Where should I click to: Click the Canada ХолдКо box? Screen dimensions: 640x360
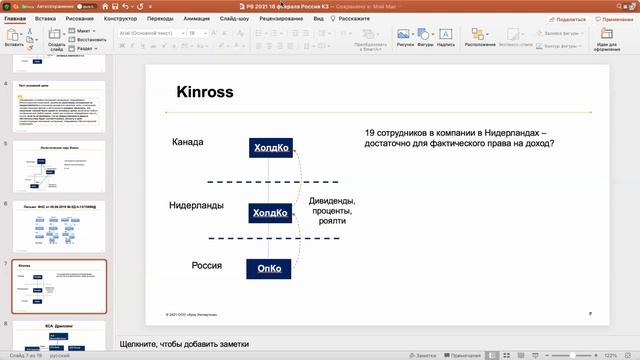[x=271, y=148]
